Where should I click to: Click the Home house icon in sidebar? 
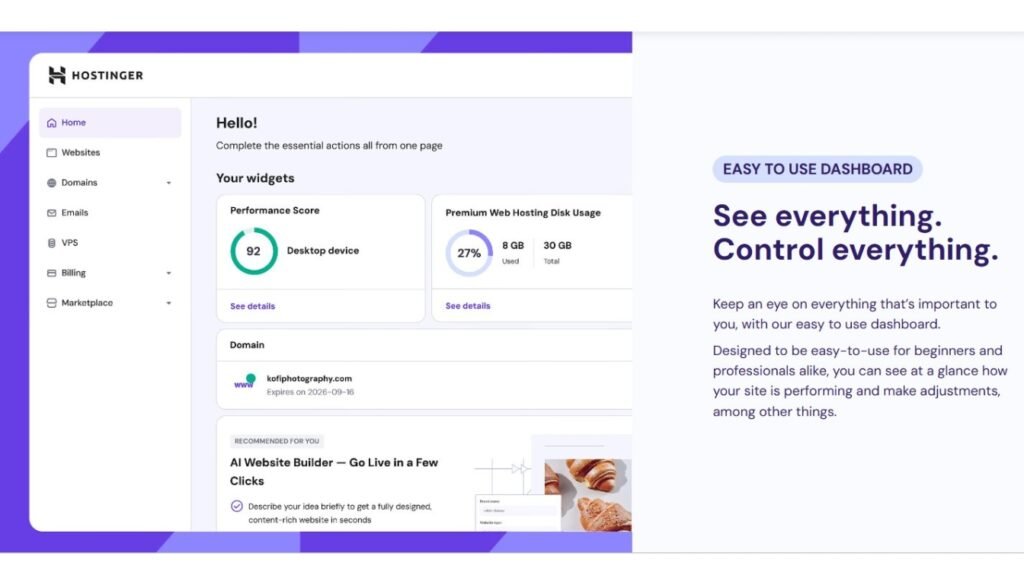click(x=52, y=123)
